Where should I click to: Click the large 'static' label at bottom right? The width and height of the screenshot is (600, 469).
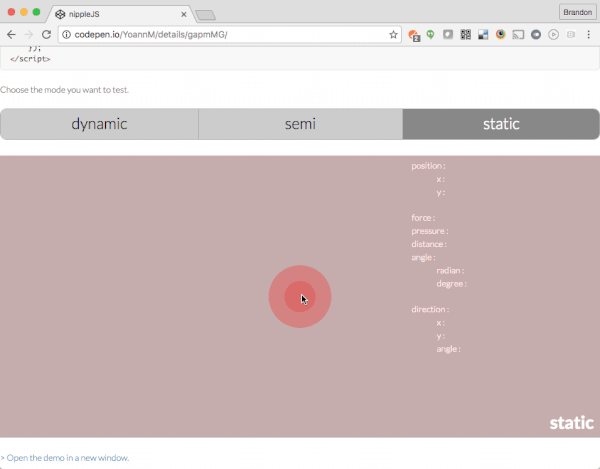click(x=572, y=423)
